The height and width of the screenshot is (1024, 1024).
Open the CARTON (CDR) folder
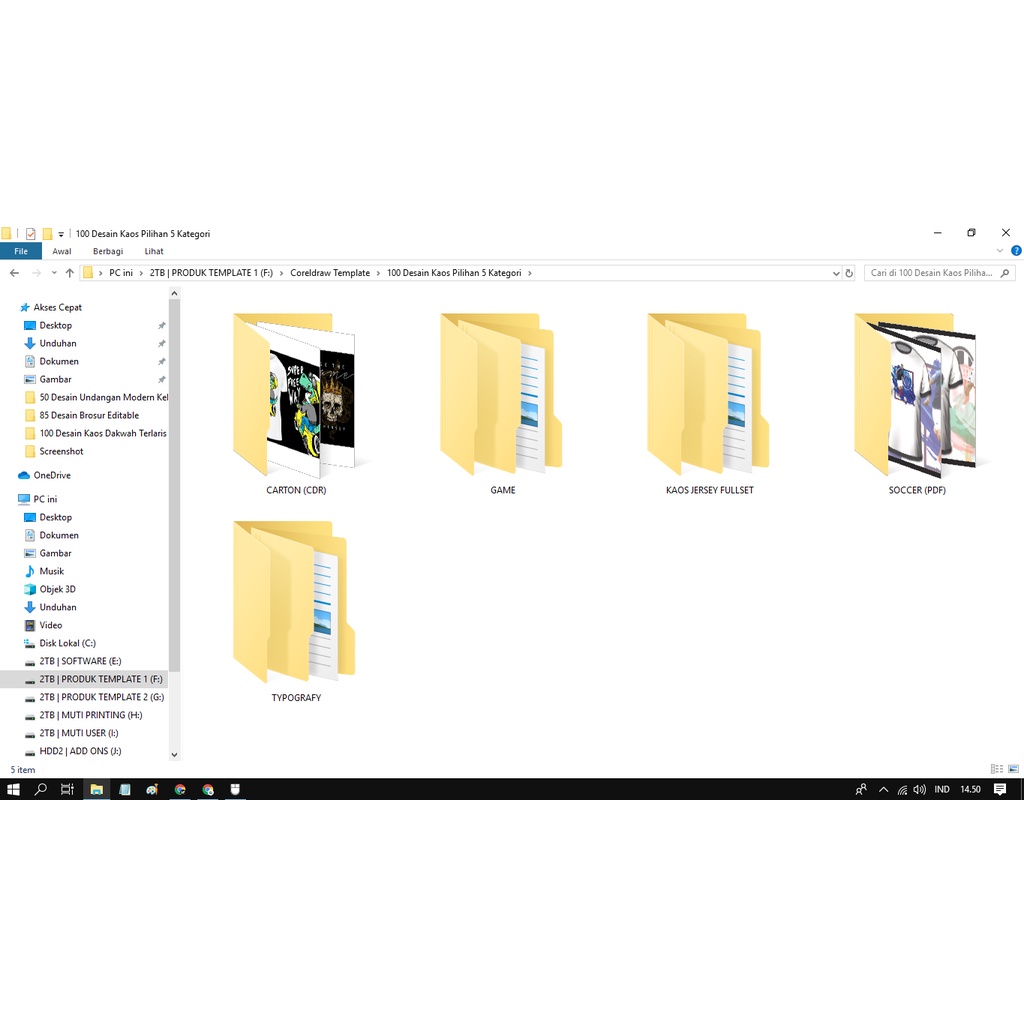tap(295, 396)
